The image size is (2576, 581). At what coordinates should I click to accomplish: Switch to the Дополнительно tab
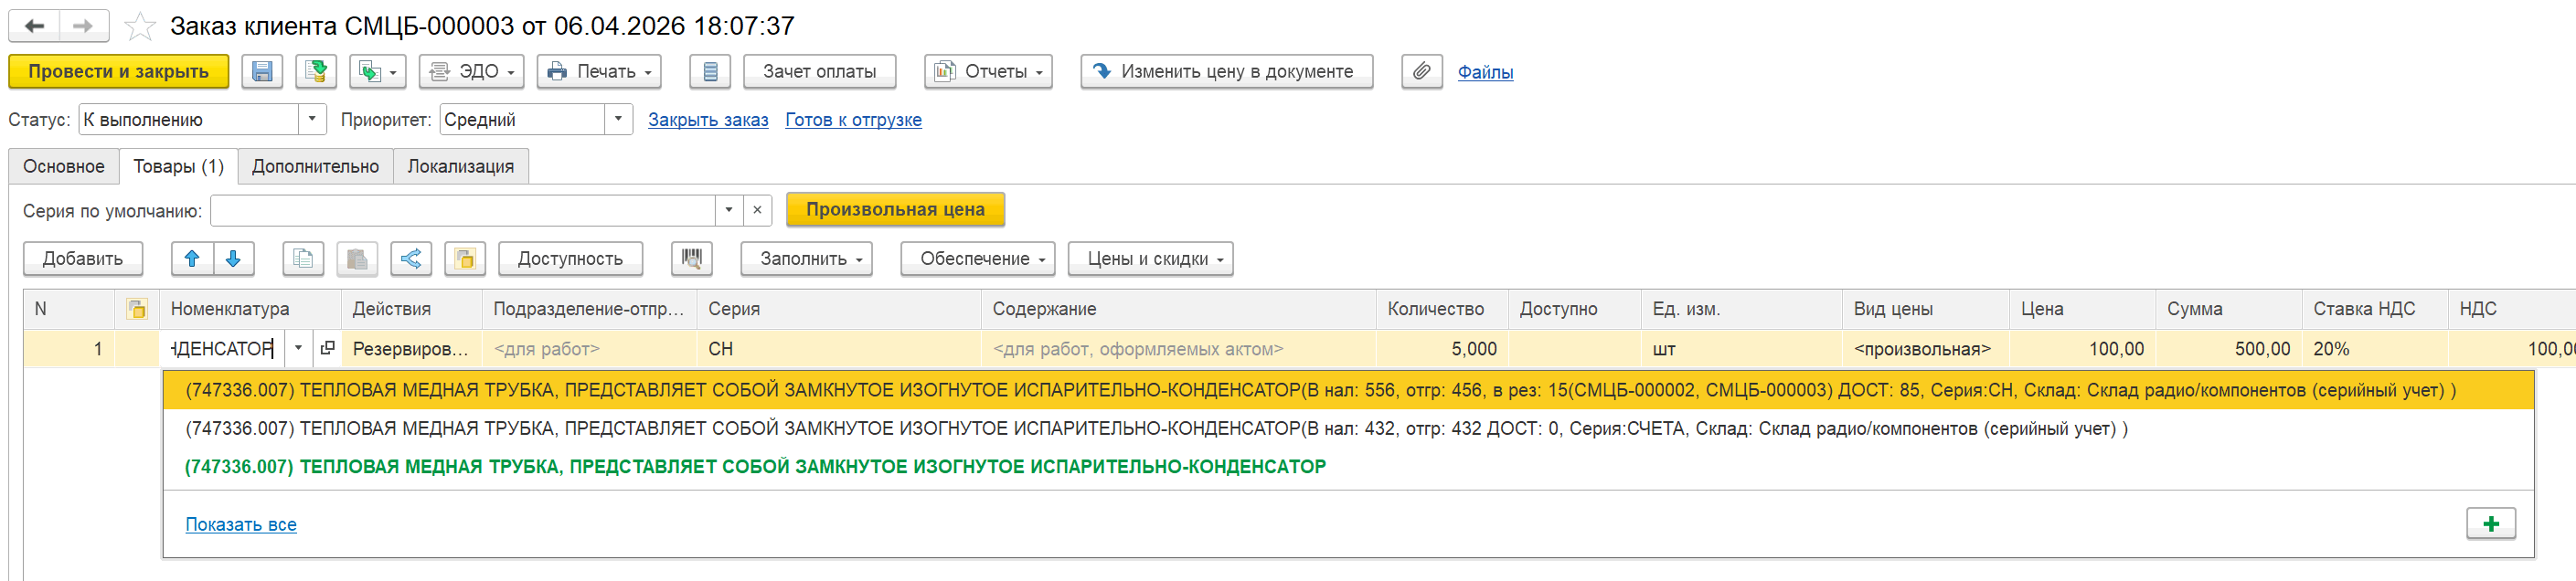pyautogui.click(x=315, y=167)
